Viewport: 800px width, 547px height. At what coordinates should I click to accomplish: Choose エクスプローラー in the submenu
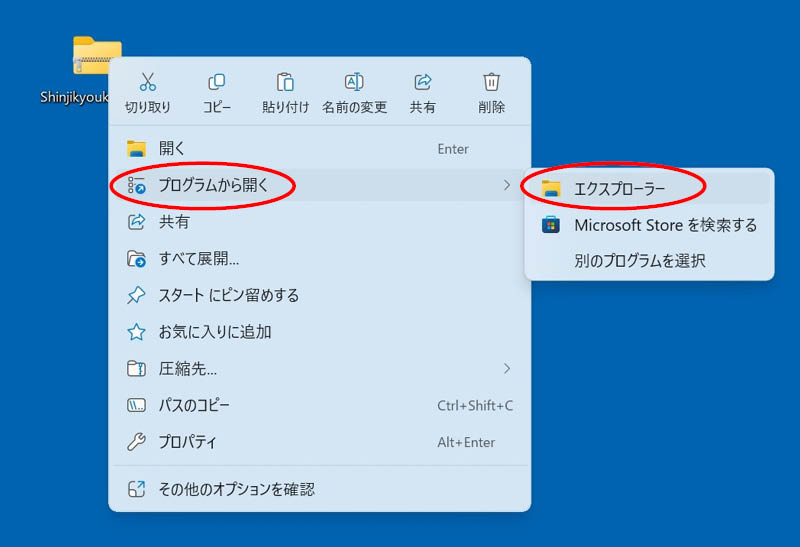(649, 188)
